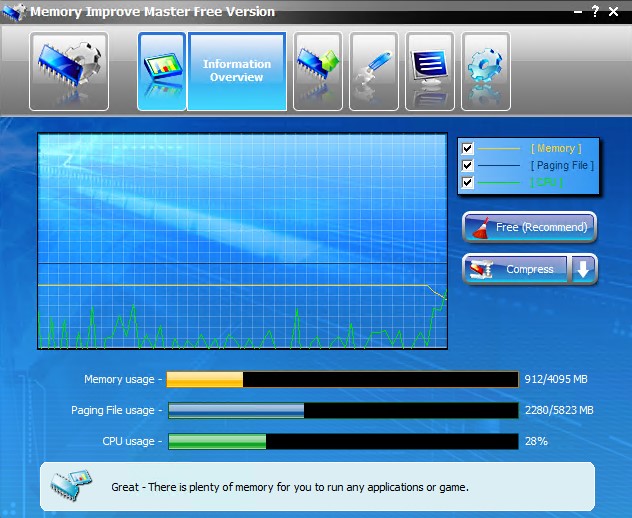Minimize the Memory Improve Master window
Screen dimensions: 632x518
[x=578, y=12]
